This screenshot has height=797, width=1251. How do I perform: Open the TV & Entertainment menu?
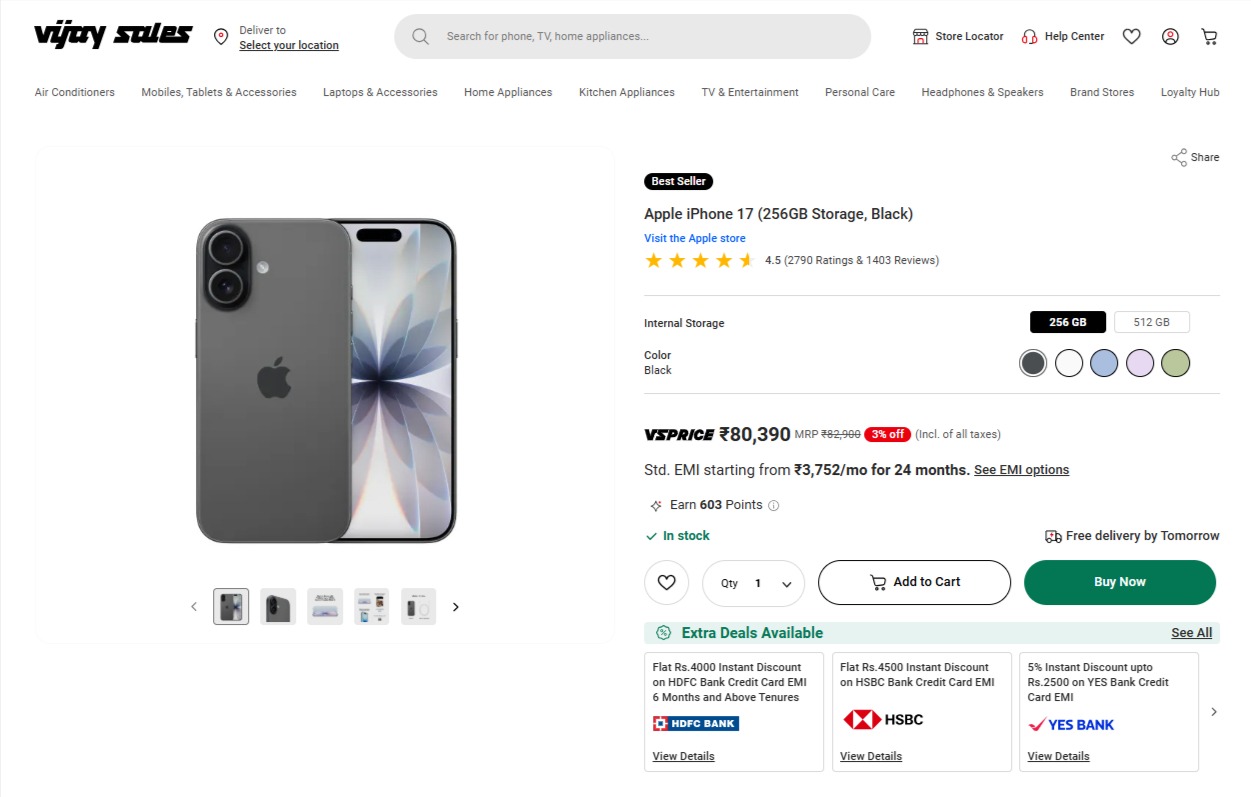pyautogui.click(x=749, y=92)
